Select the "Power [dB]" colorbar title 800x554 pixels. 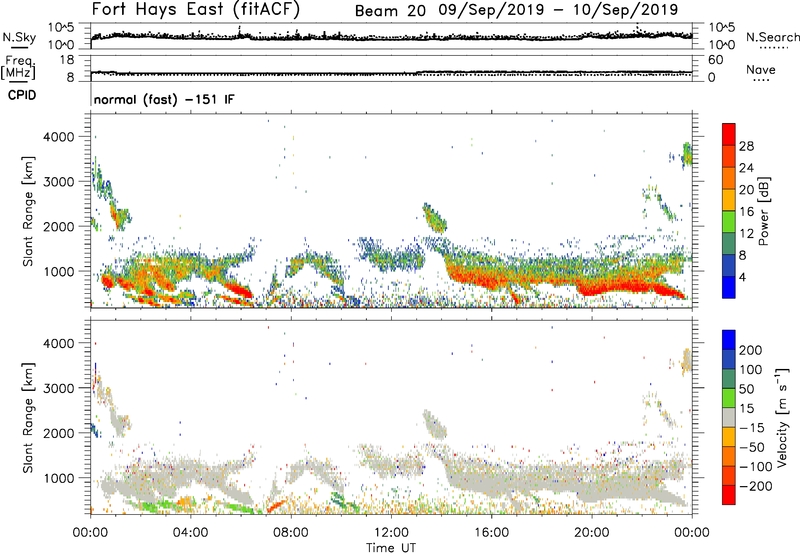(x=763, y=211)
